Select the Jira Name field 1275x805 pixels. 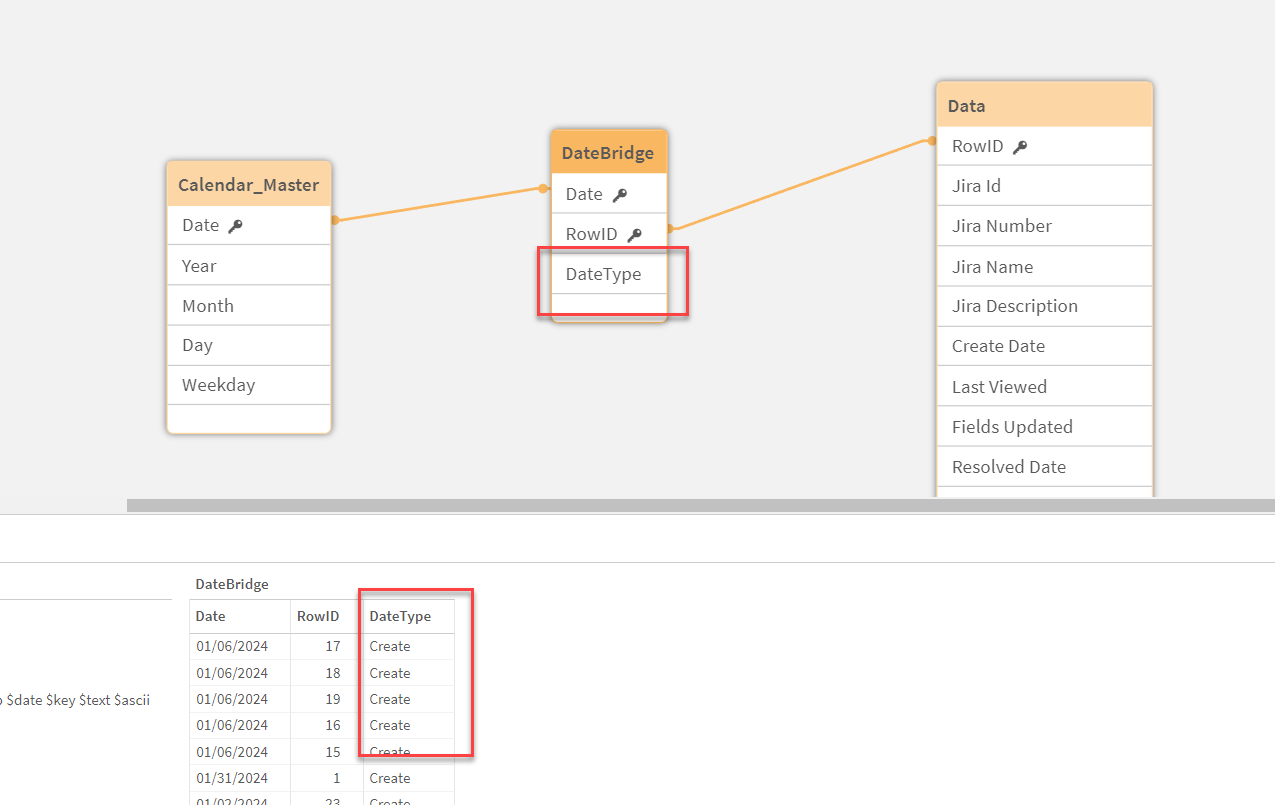1044,267
